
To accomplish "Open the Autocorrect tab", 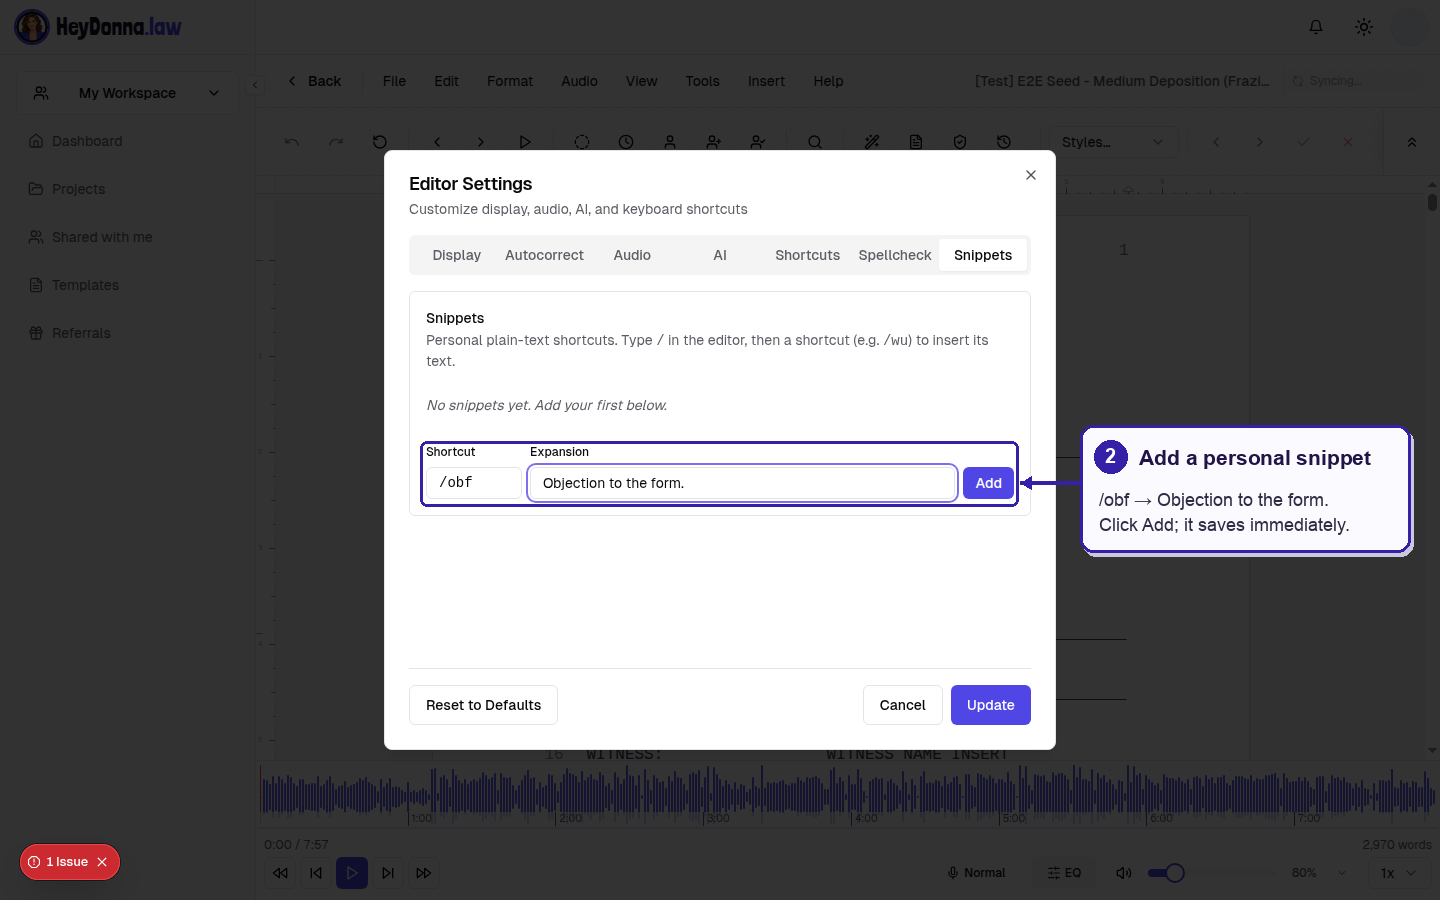I will [x=544, y=255].
